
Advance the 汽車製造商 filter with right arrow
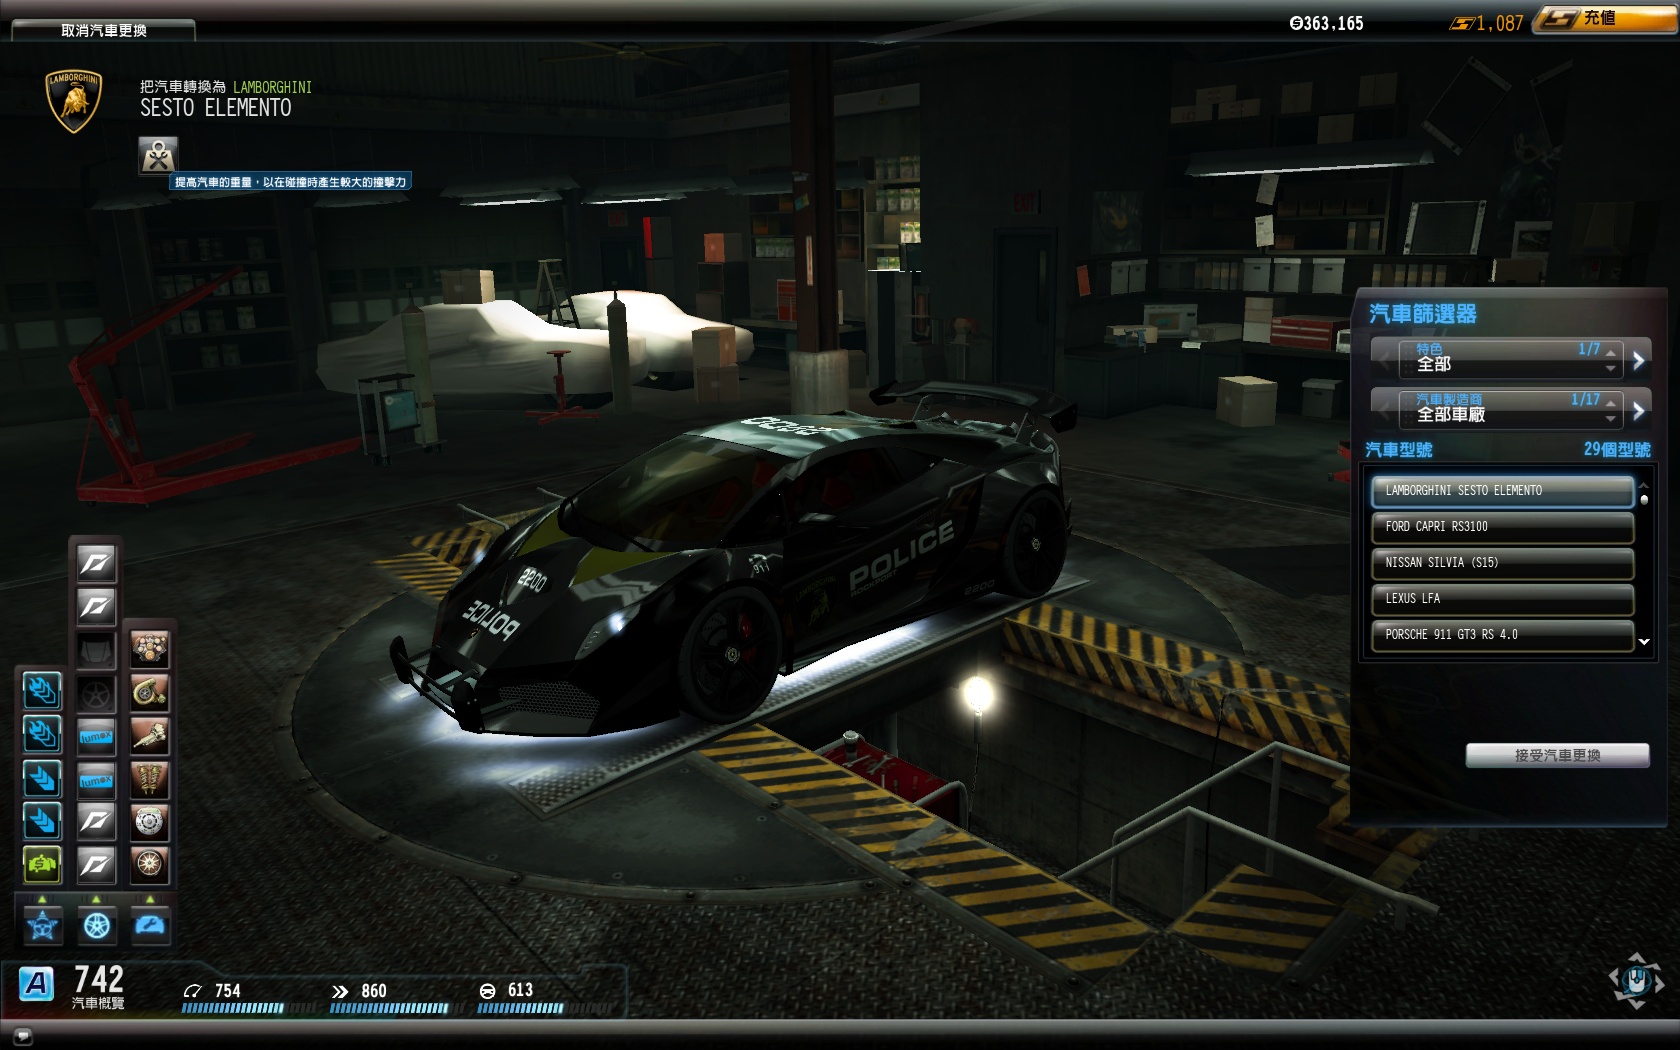pos(1638,410)
